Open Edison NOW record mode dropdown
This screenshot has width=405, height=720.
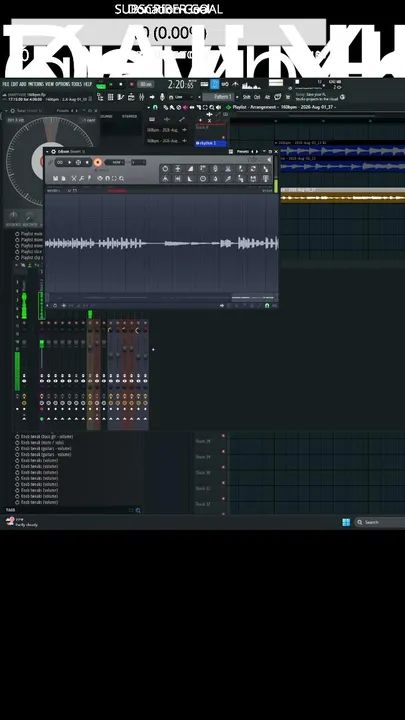click(x=114, y=162)
